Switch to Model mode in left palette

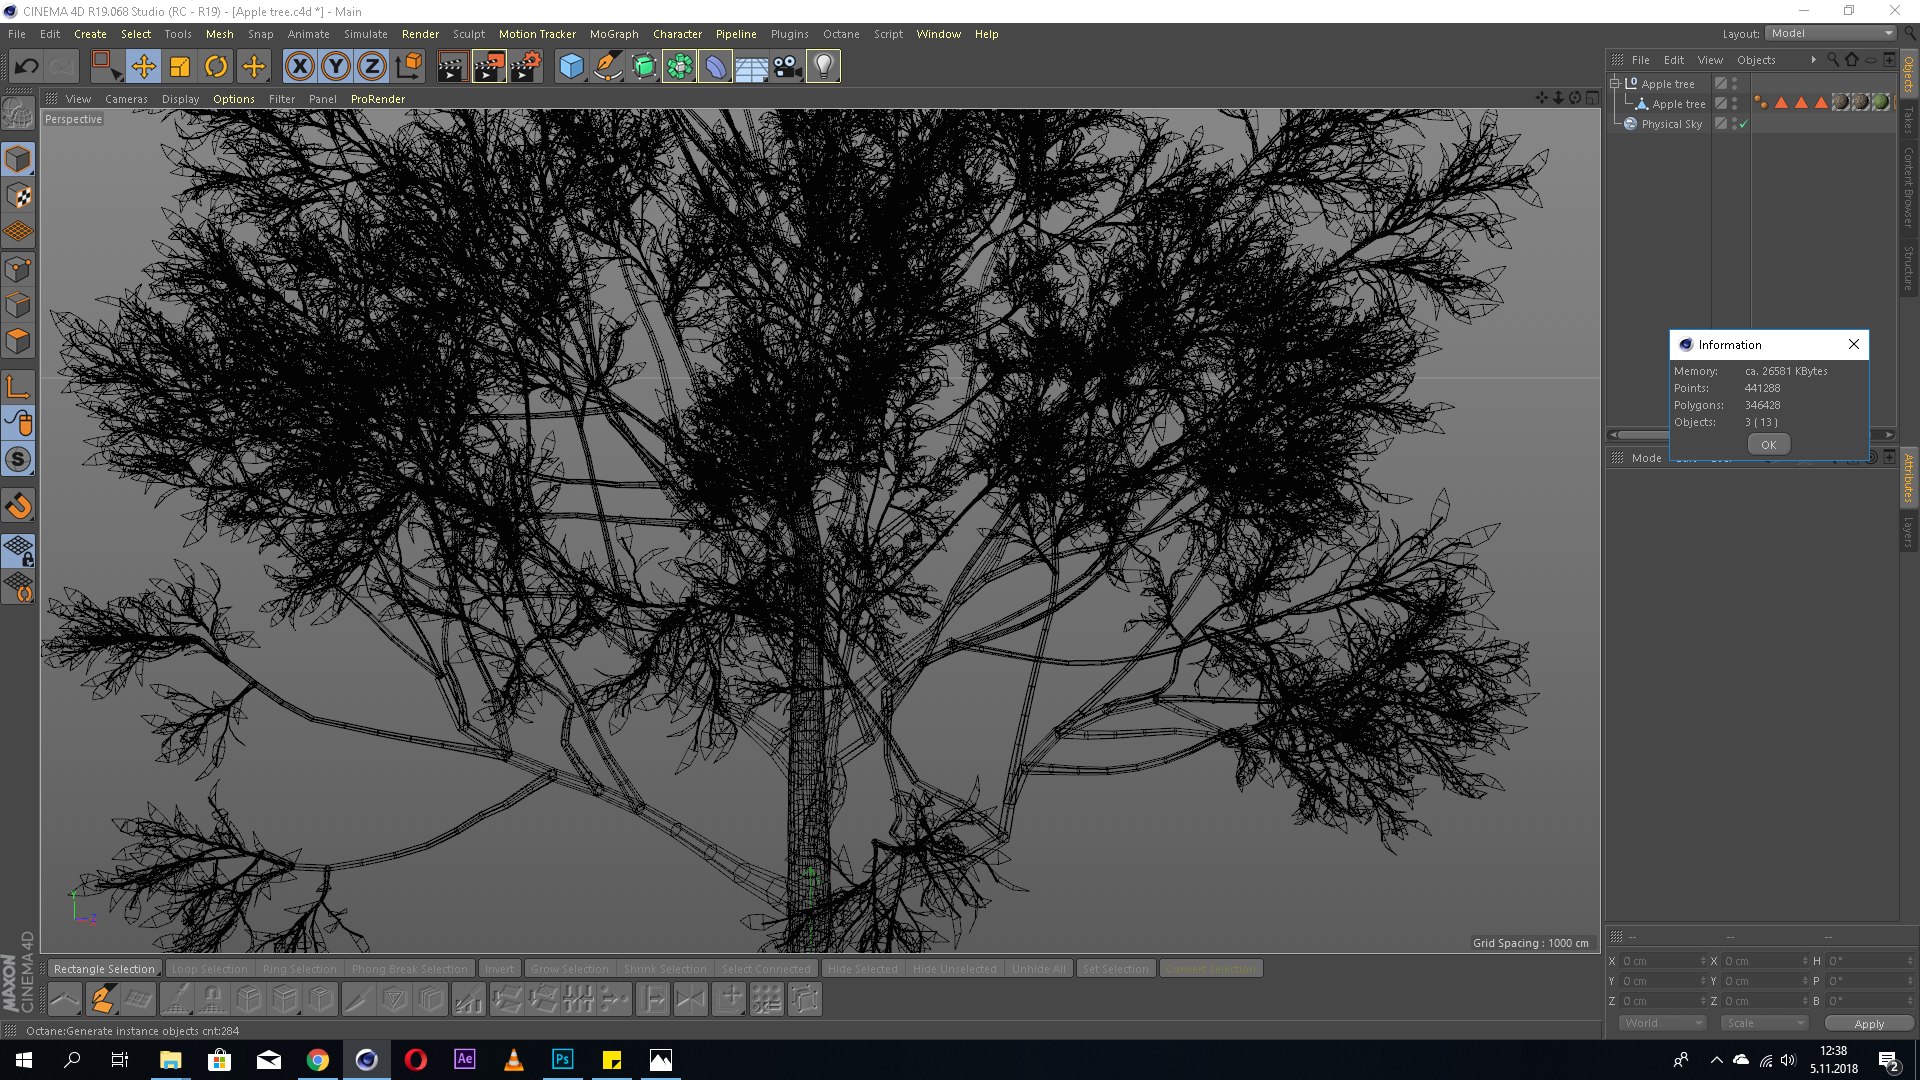pyautogui.click(x=18, y=159)
